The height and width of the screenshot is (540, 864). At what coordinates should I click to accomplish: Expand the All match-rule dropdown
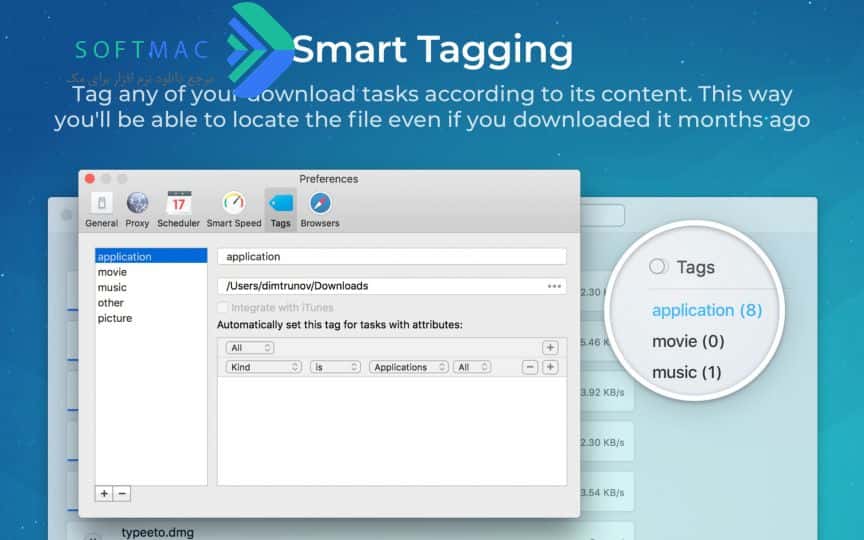249,348
